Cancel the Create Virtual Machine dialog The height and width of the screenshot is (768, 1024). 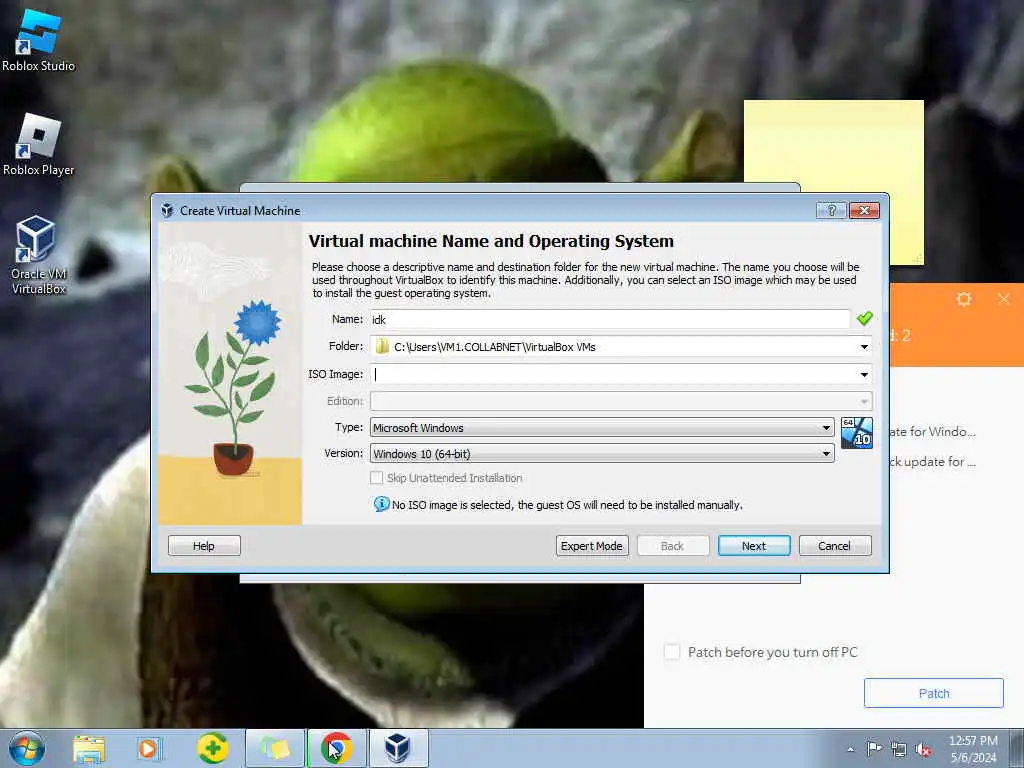(835, 546)
